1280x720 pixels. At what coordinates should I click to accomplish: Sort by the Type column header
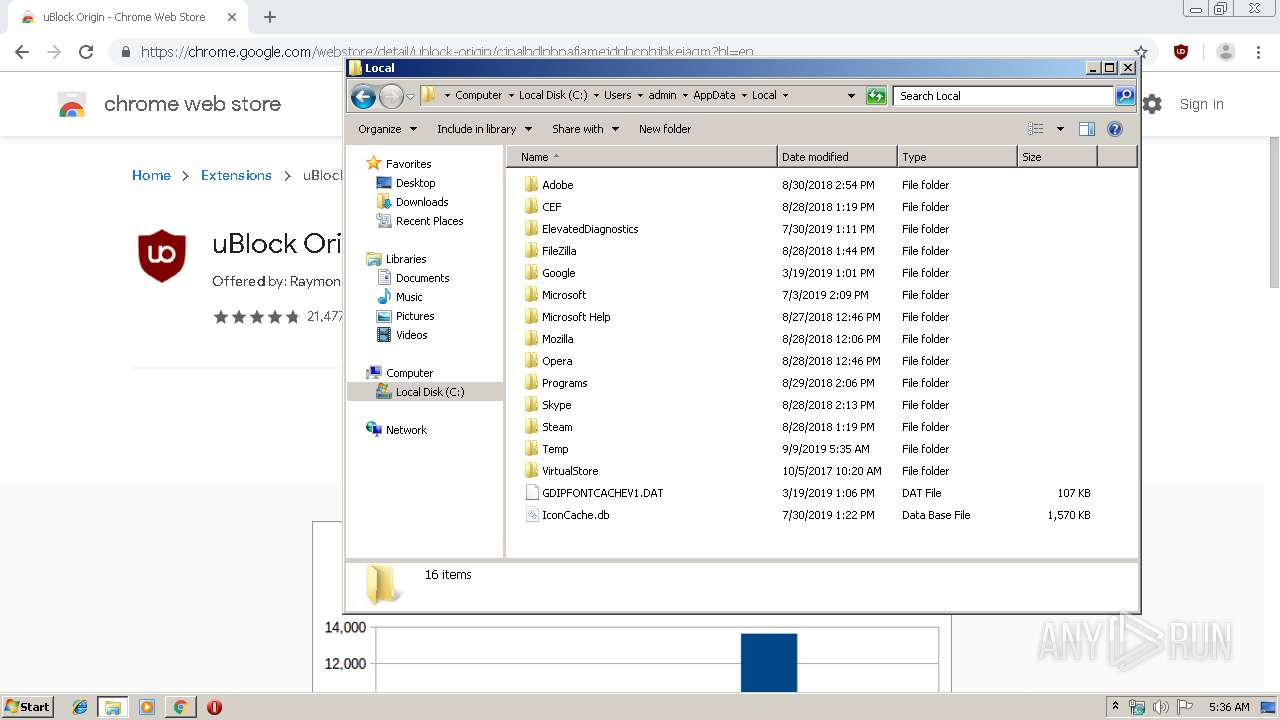click(957, 157)
